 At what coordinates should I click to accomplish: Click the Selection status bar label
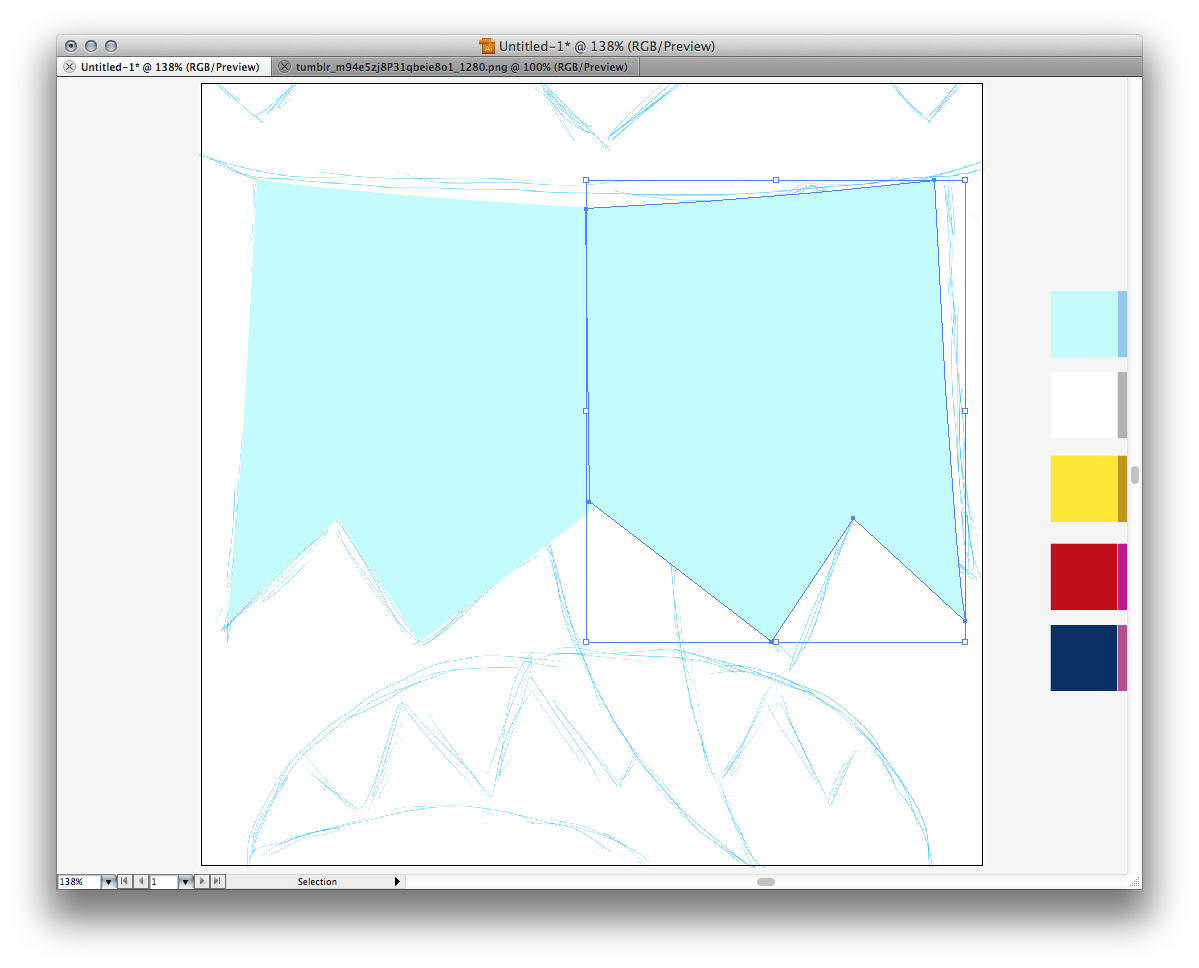click(317, 881)
